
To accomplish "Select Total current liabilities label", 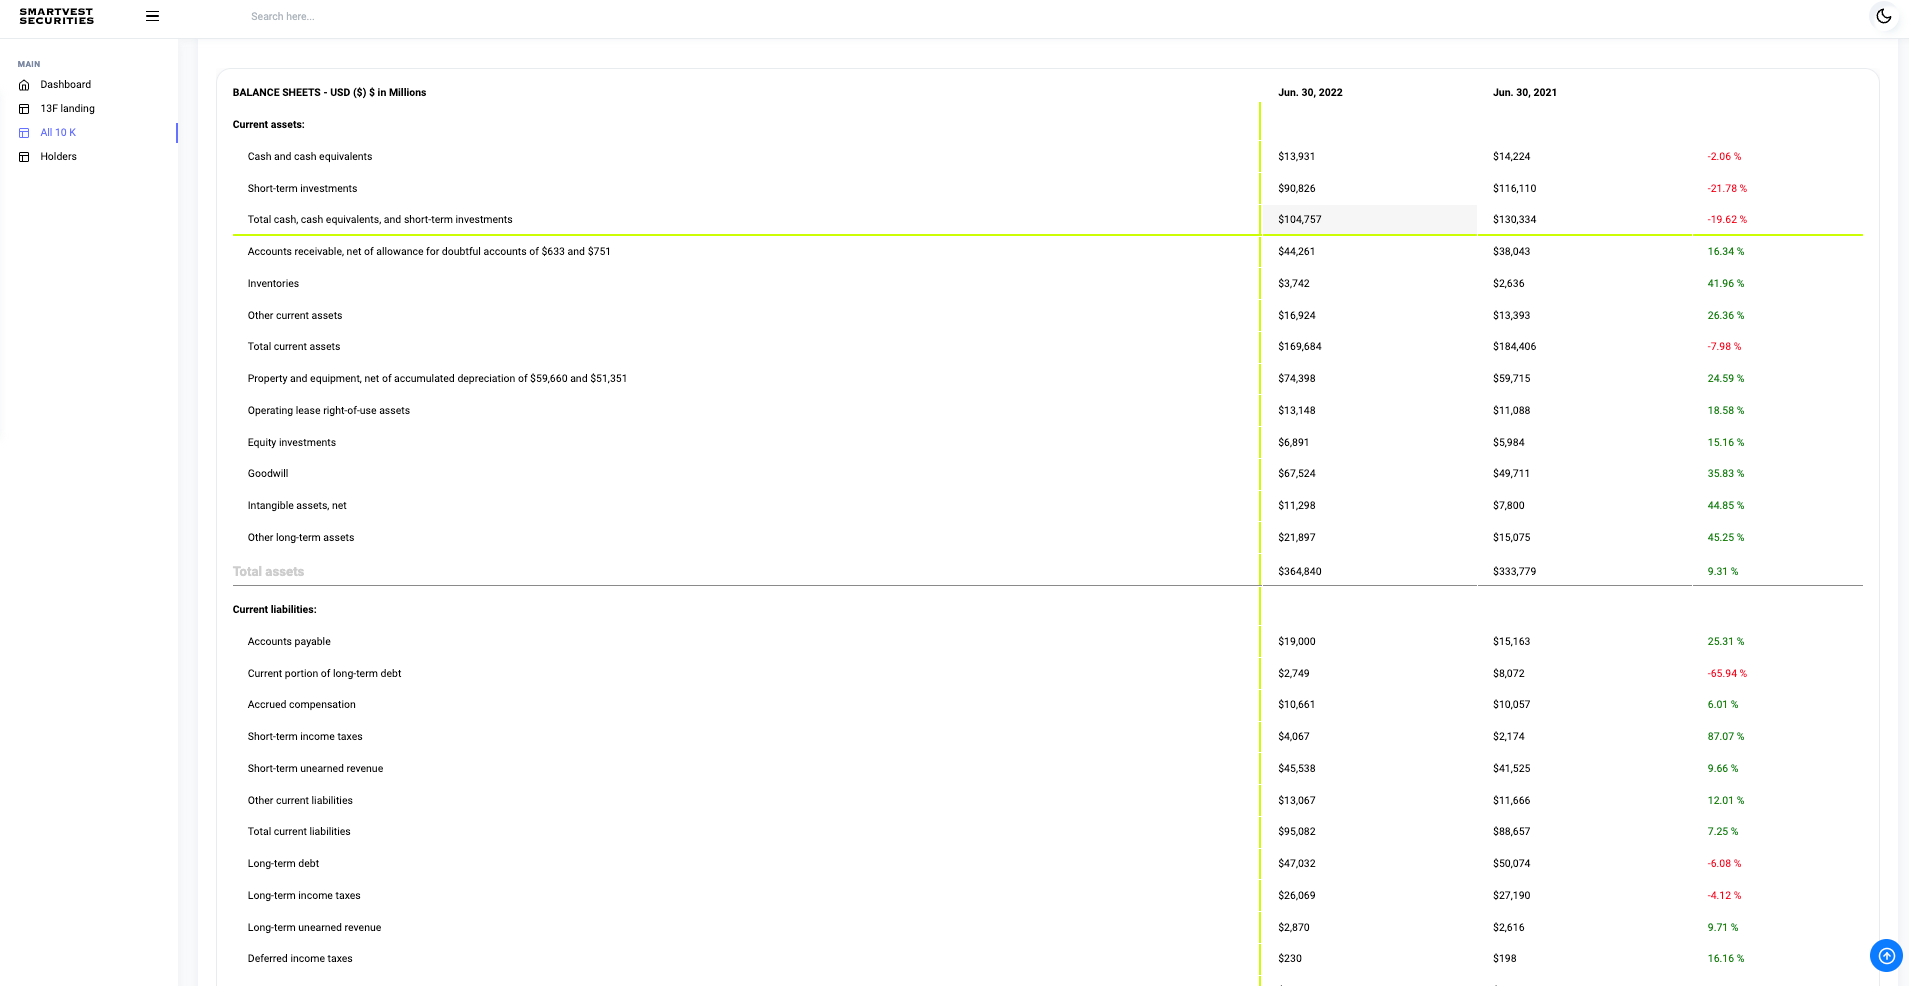I will point(299,832).
